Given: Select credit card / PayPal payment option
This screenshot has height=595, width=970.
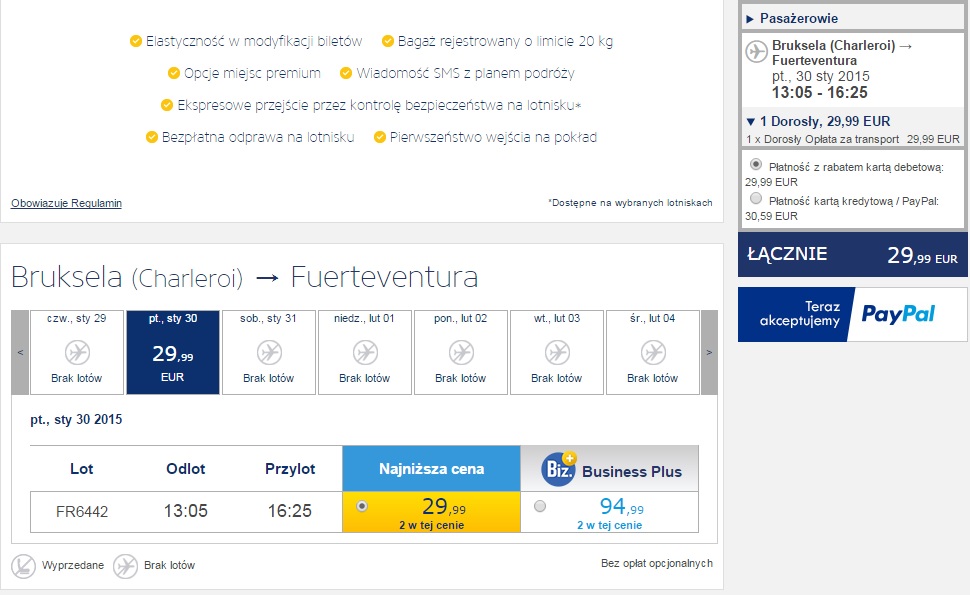Looking at the screenshot, I should coord(756,199).
